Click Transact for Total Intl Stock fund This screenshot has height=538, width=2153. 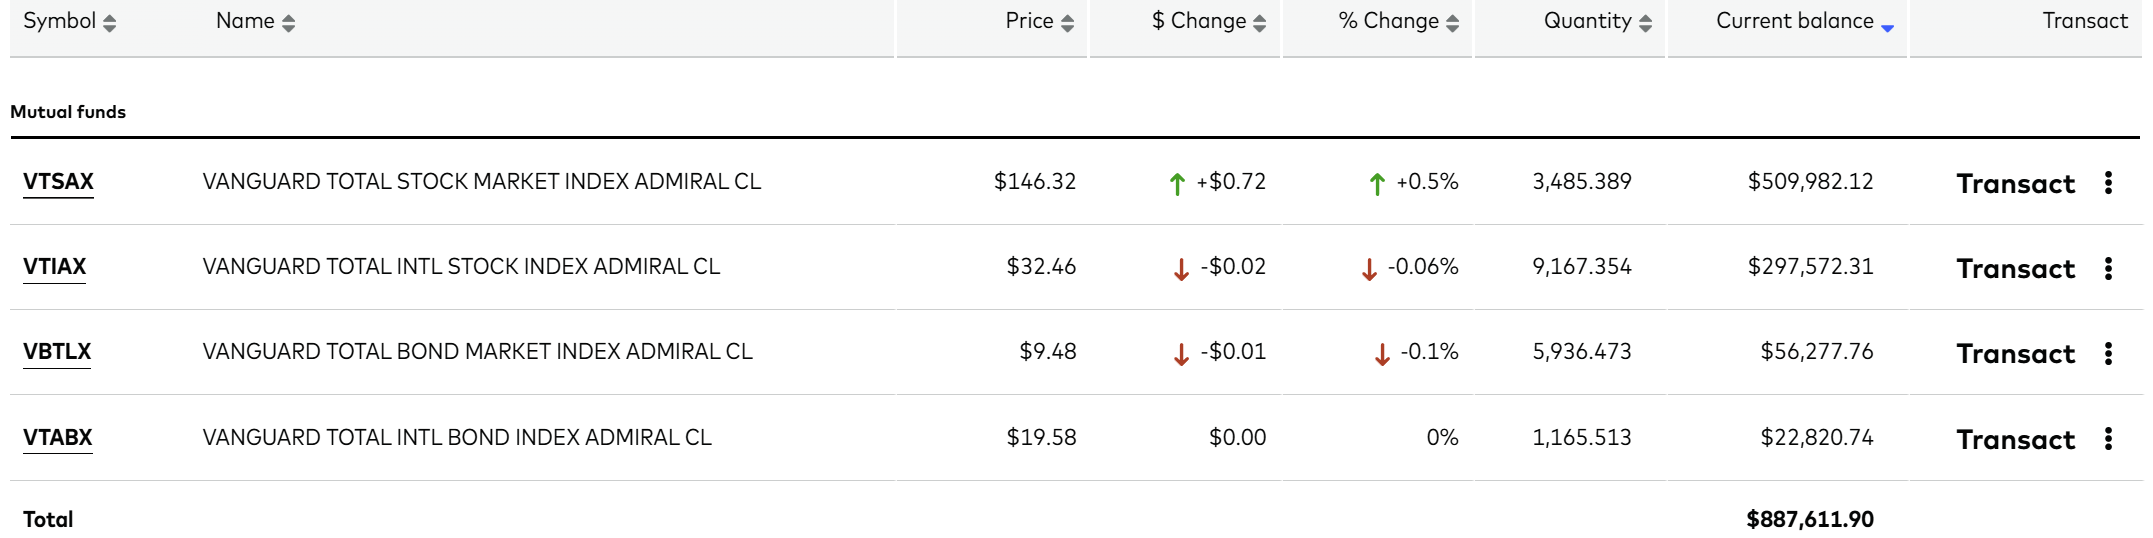2016,269
